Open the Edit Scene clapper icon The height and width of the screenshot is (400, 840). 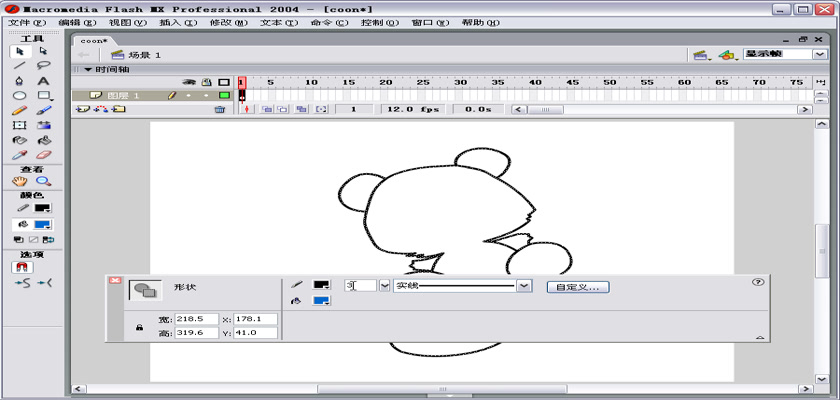point(700,55)
